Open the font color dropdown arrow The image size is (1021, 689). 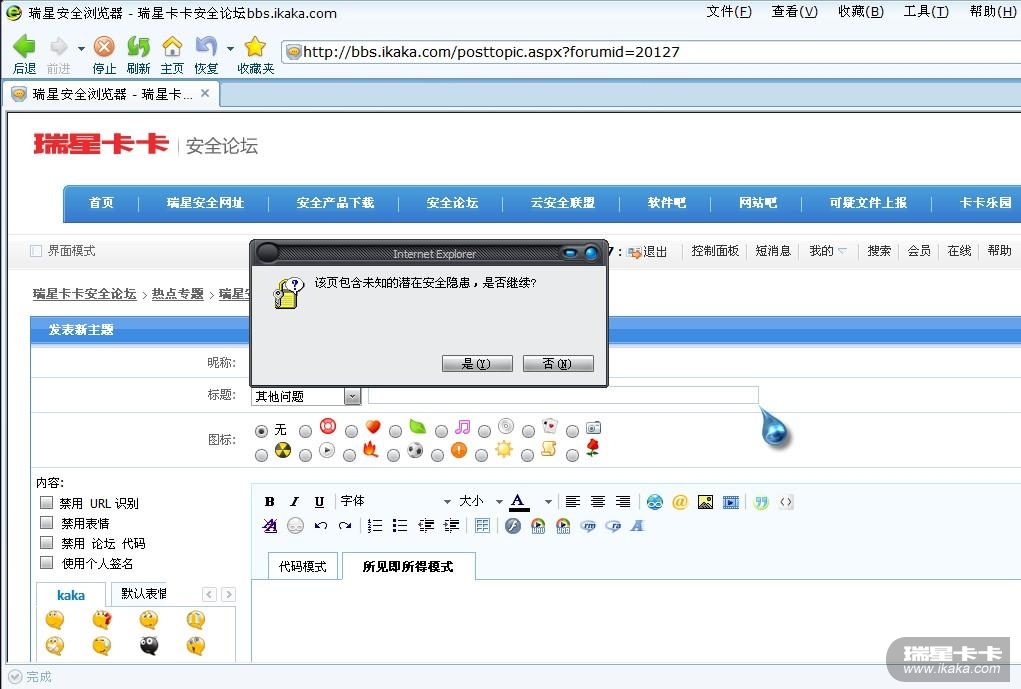[x=548, y=501]
